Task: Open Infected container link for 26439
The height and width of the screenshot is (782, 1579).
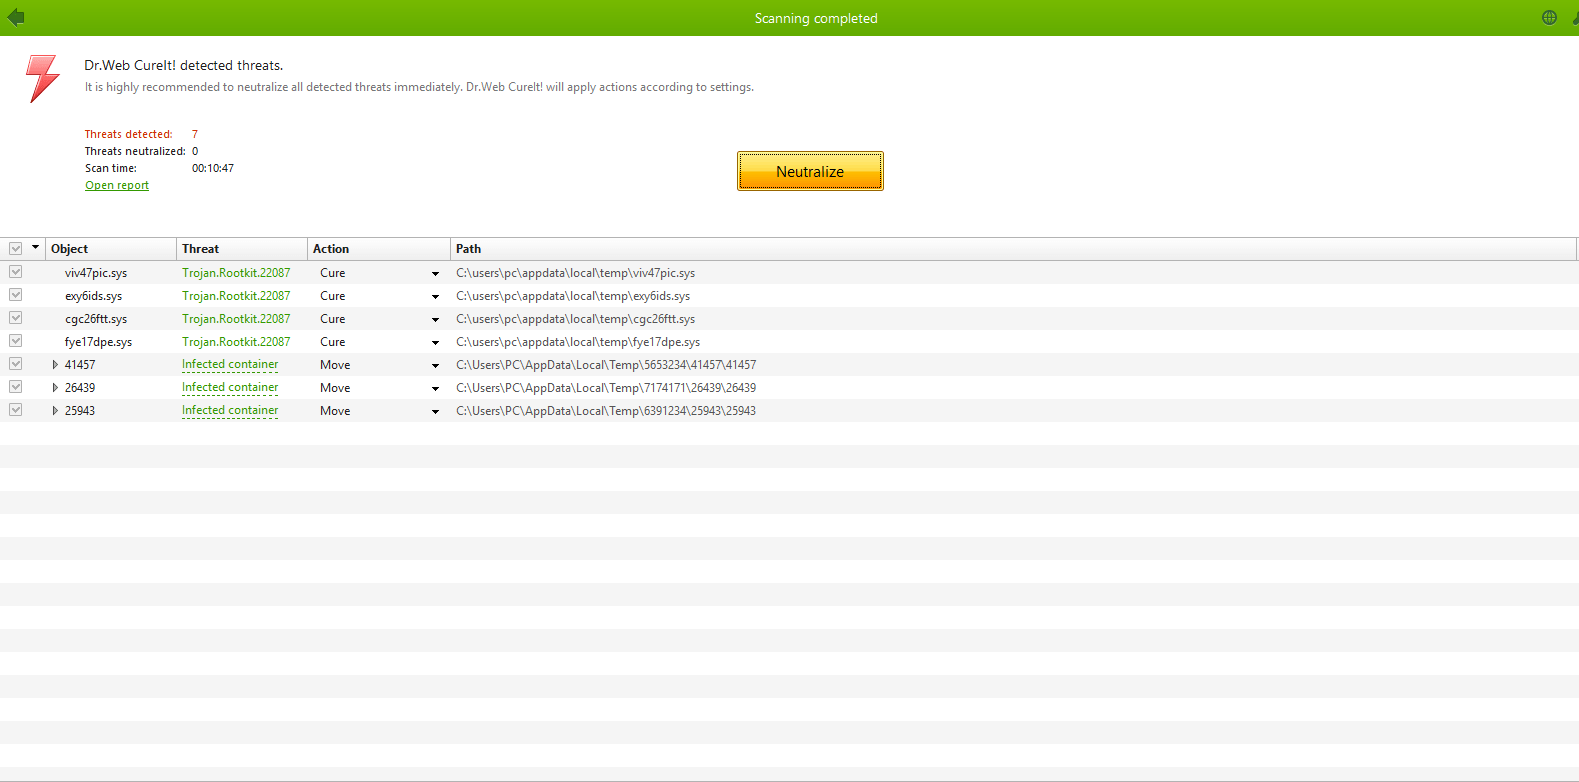Action: [x=230, y=387]
